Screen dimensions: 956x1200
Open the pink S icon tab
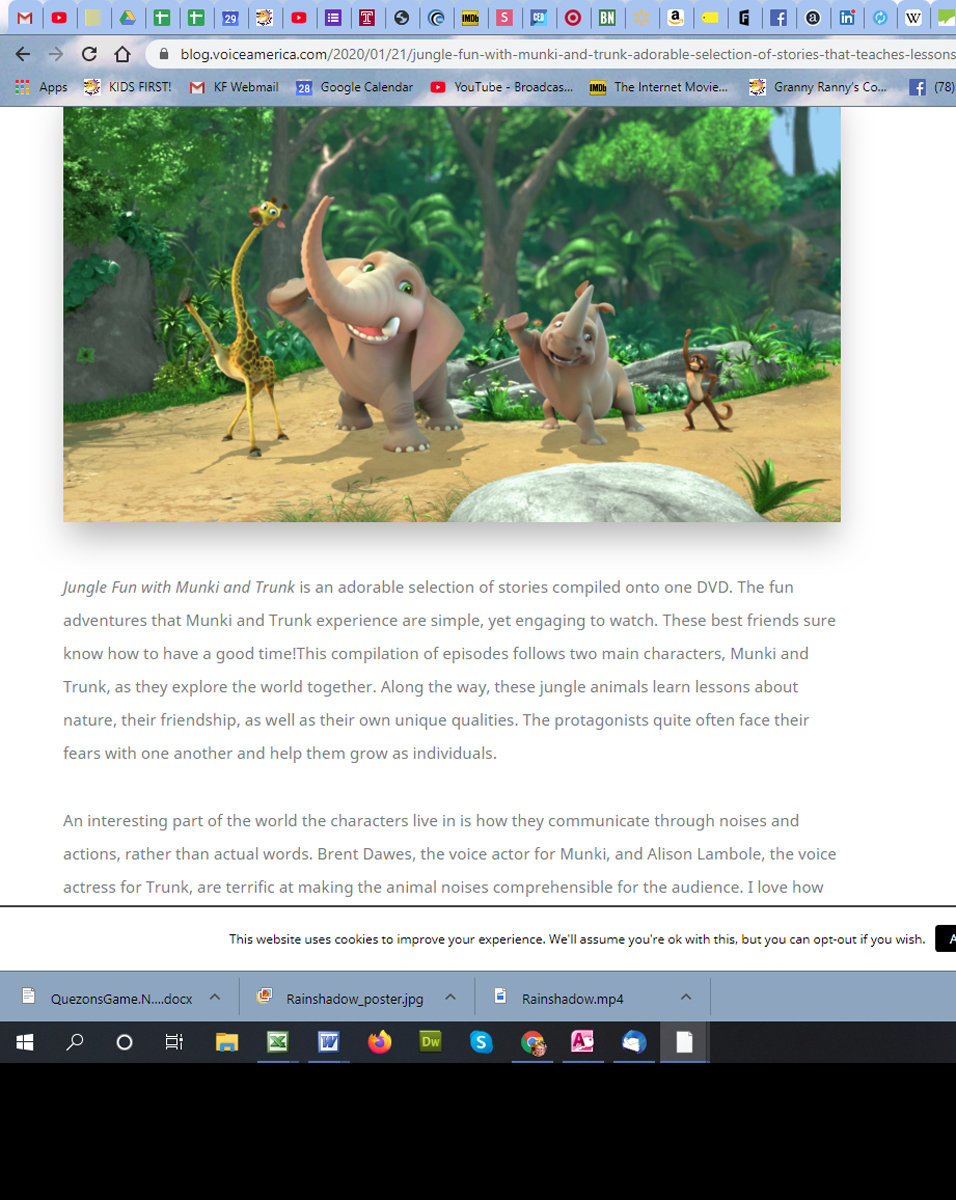tap(504, 17)
